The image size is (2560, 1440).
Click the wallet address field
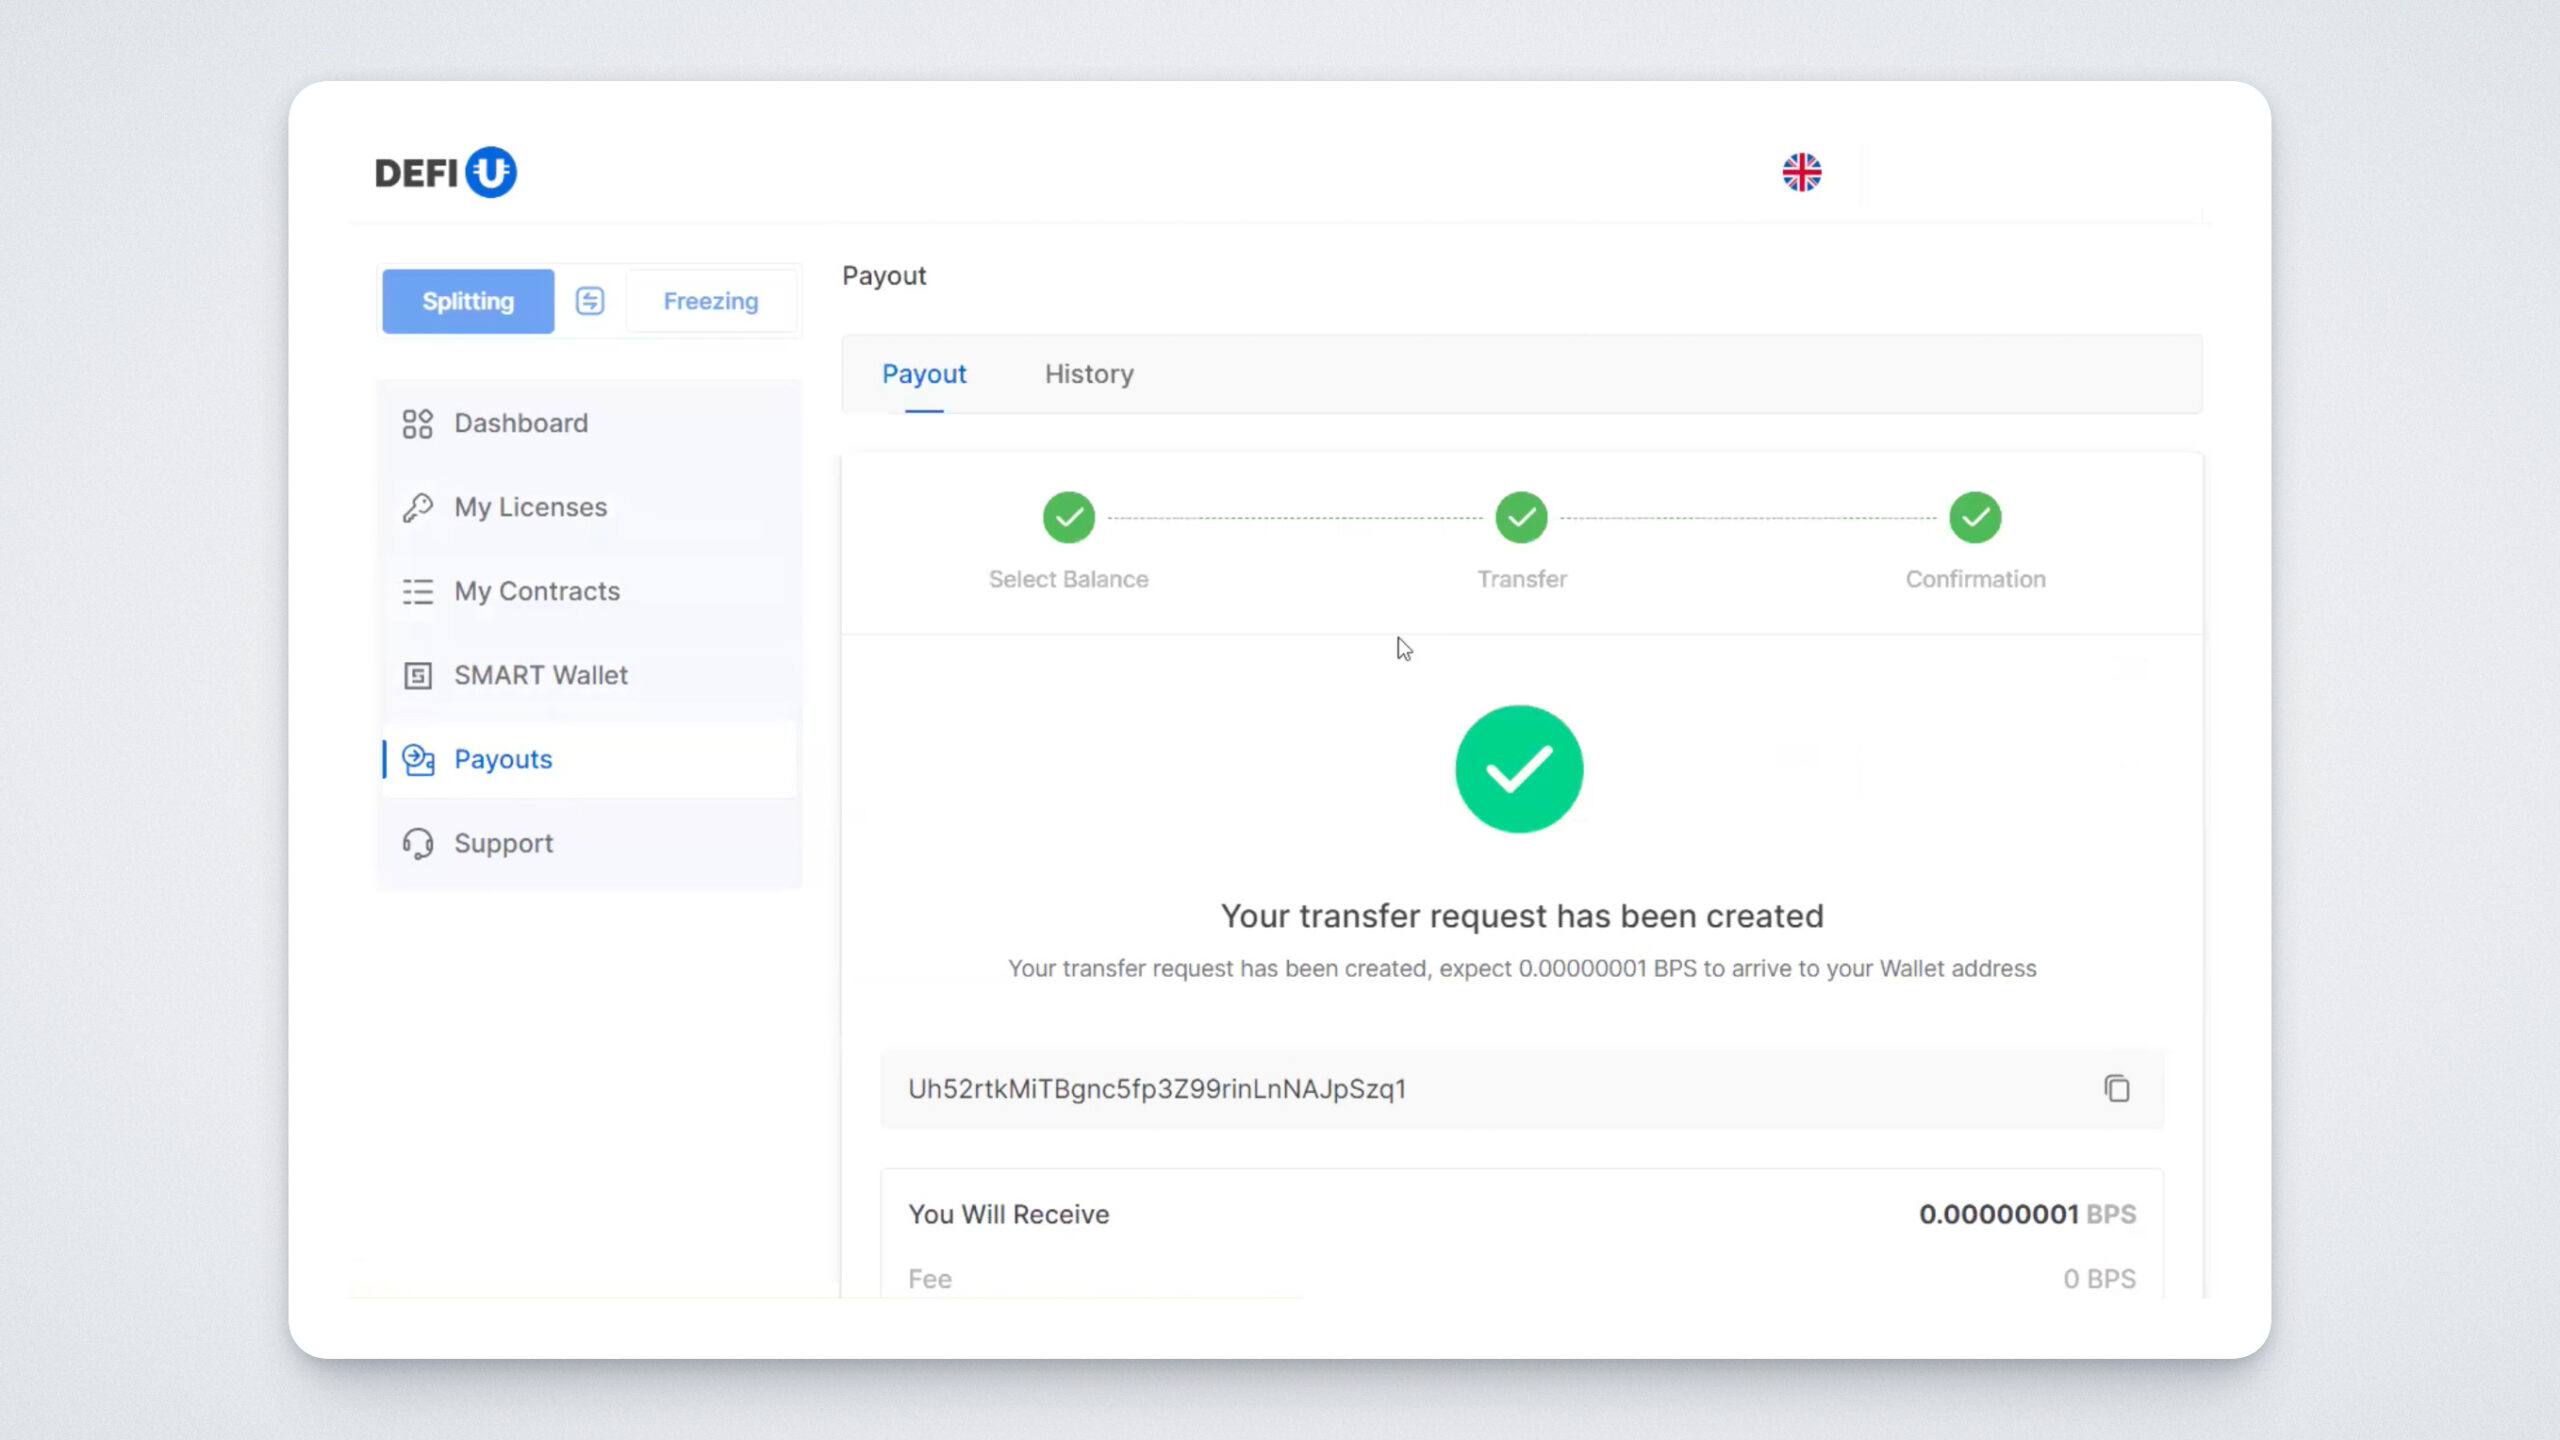[1400, 1088]
